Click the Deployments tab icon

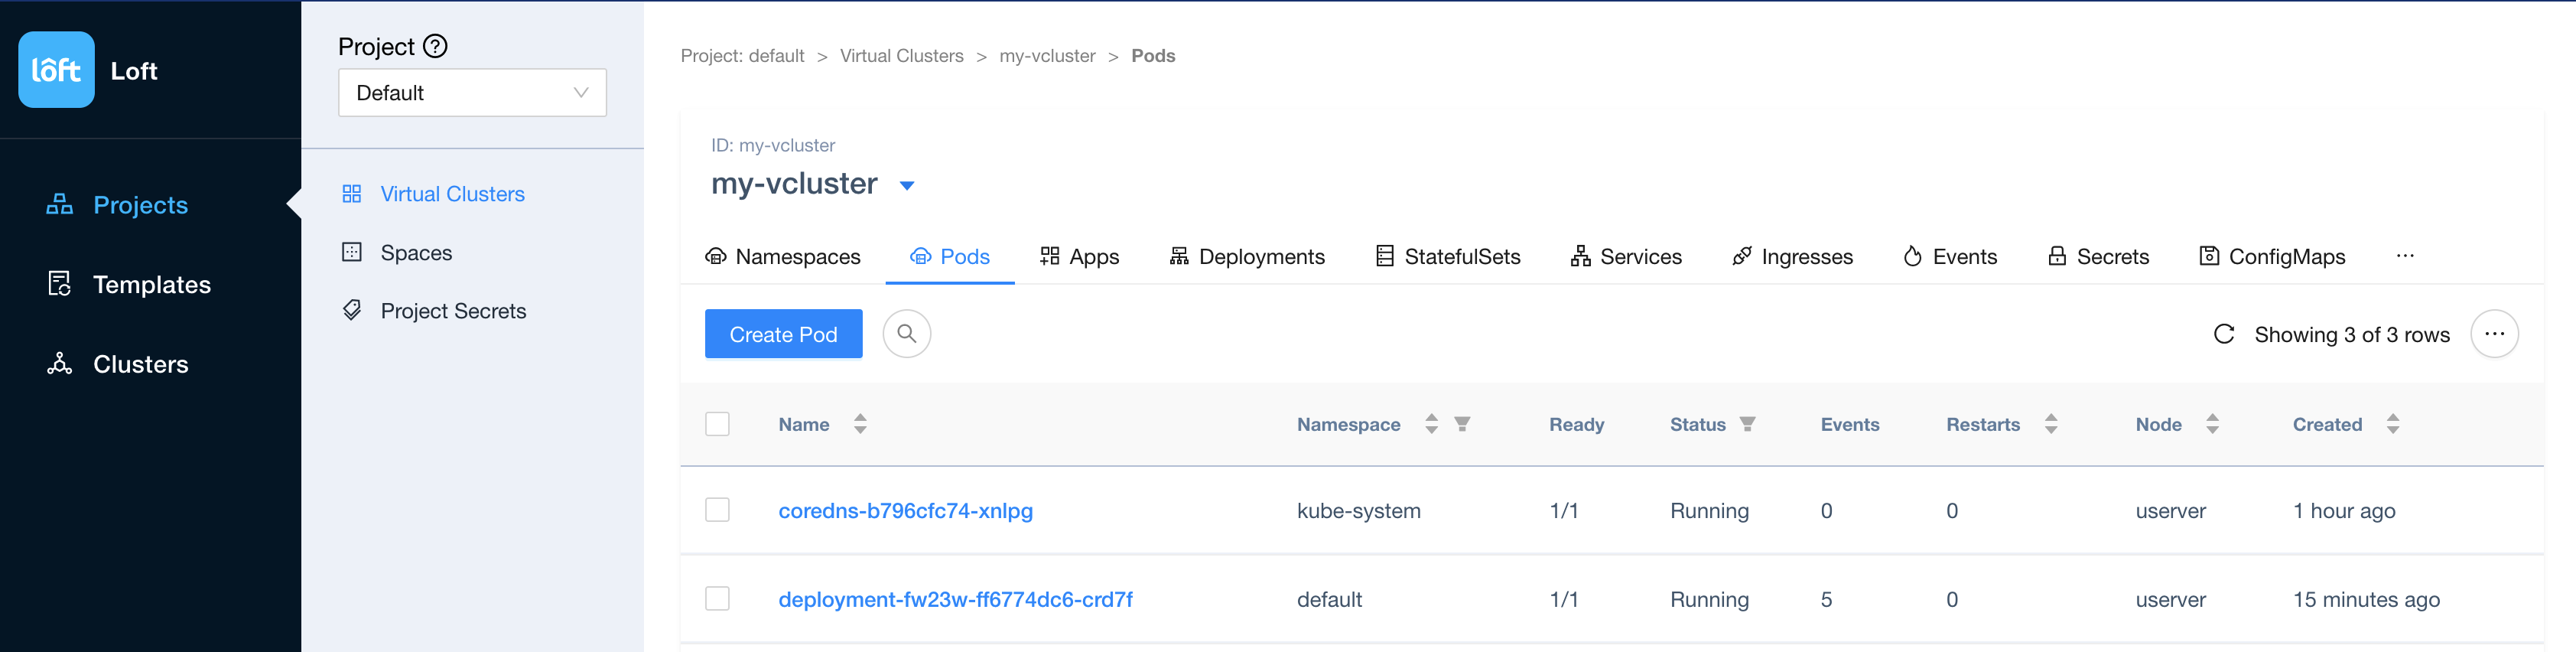tap(1179, 256)
